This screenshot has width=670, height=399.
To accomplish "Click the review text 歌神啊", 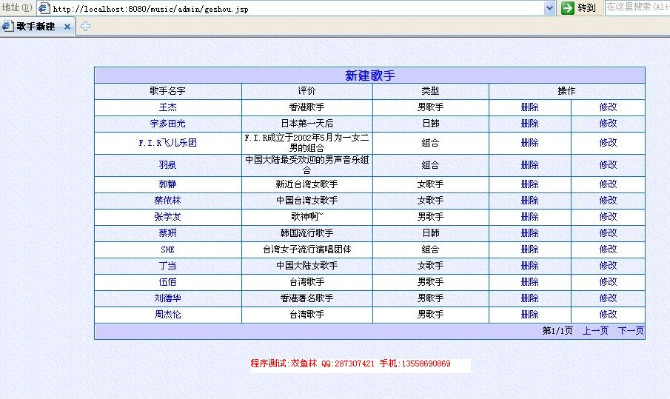I will click(307, 217).
